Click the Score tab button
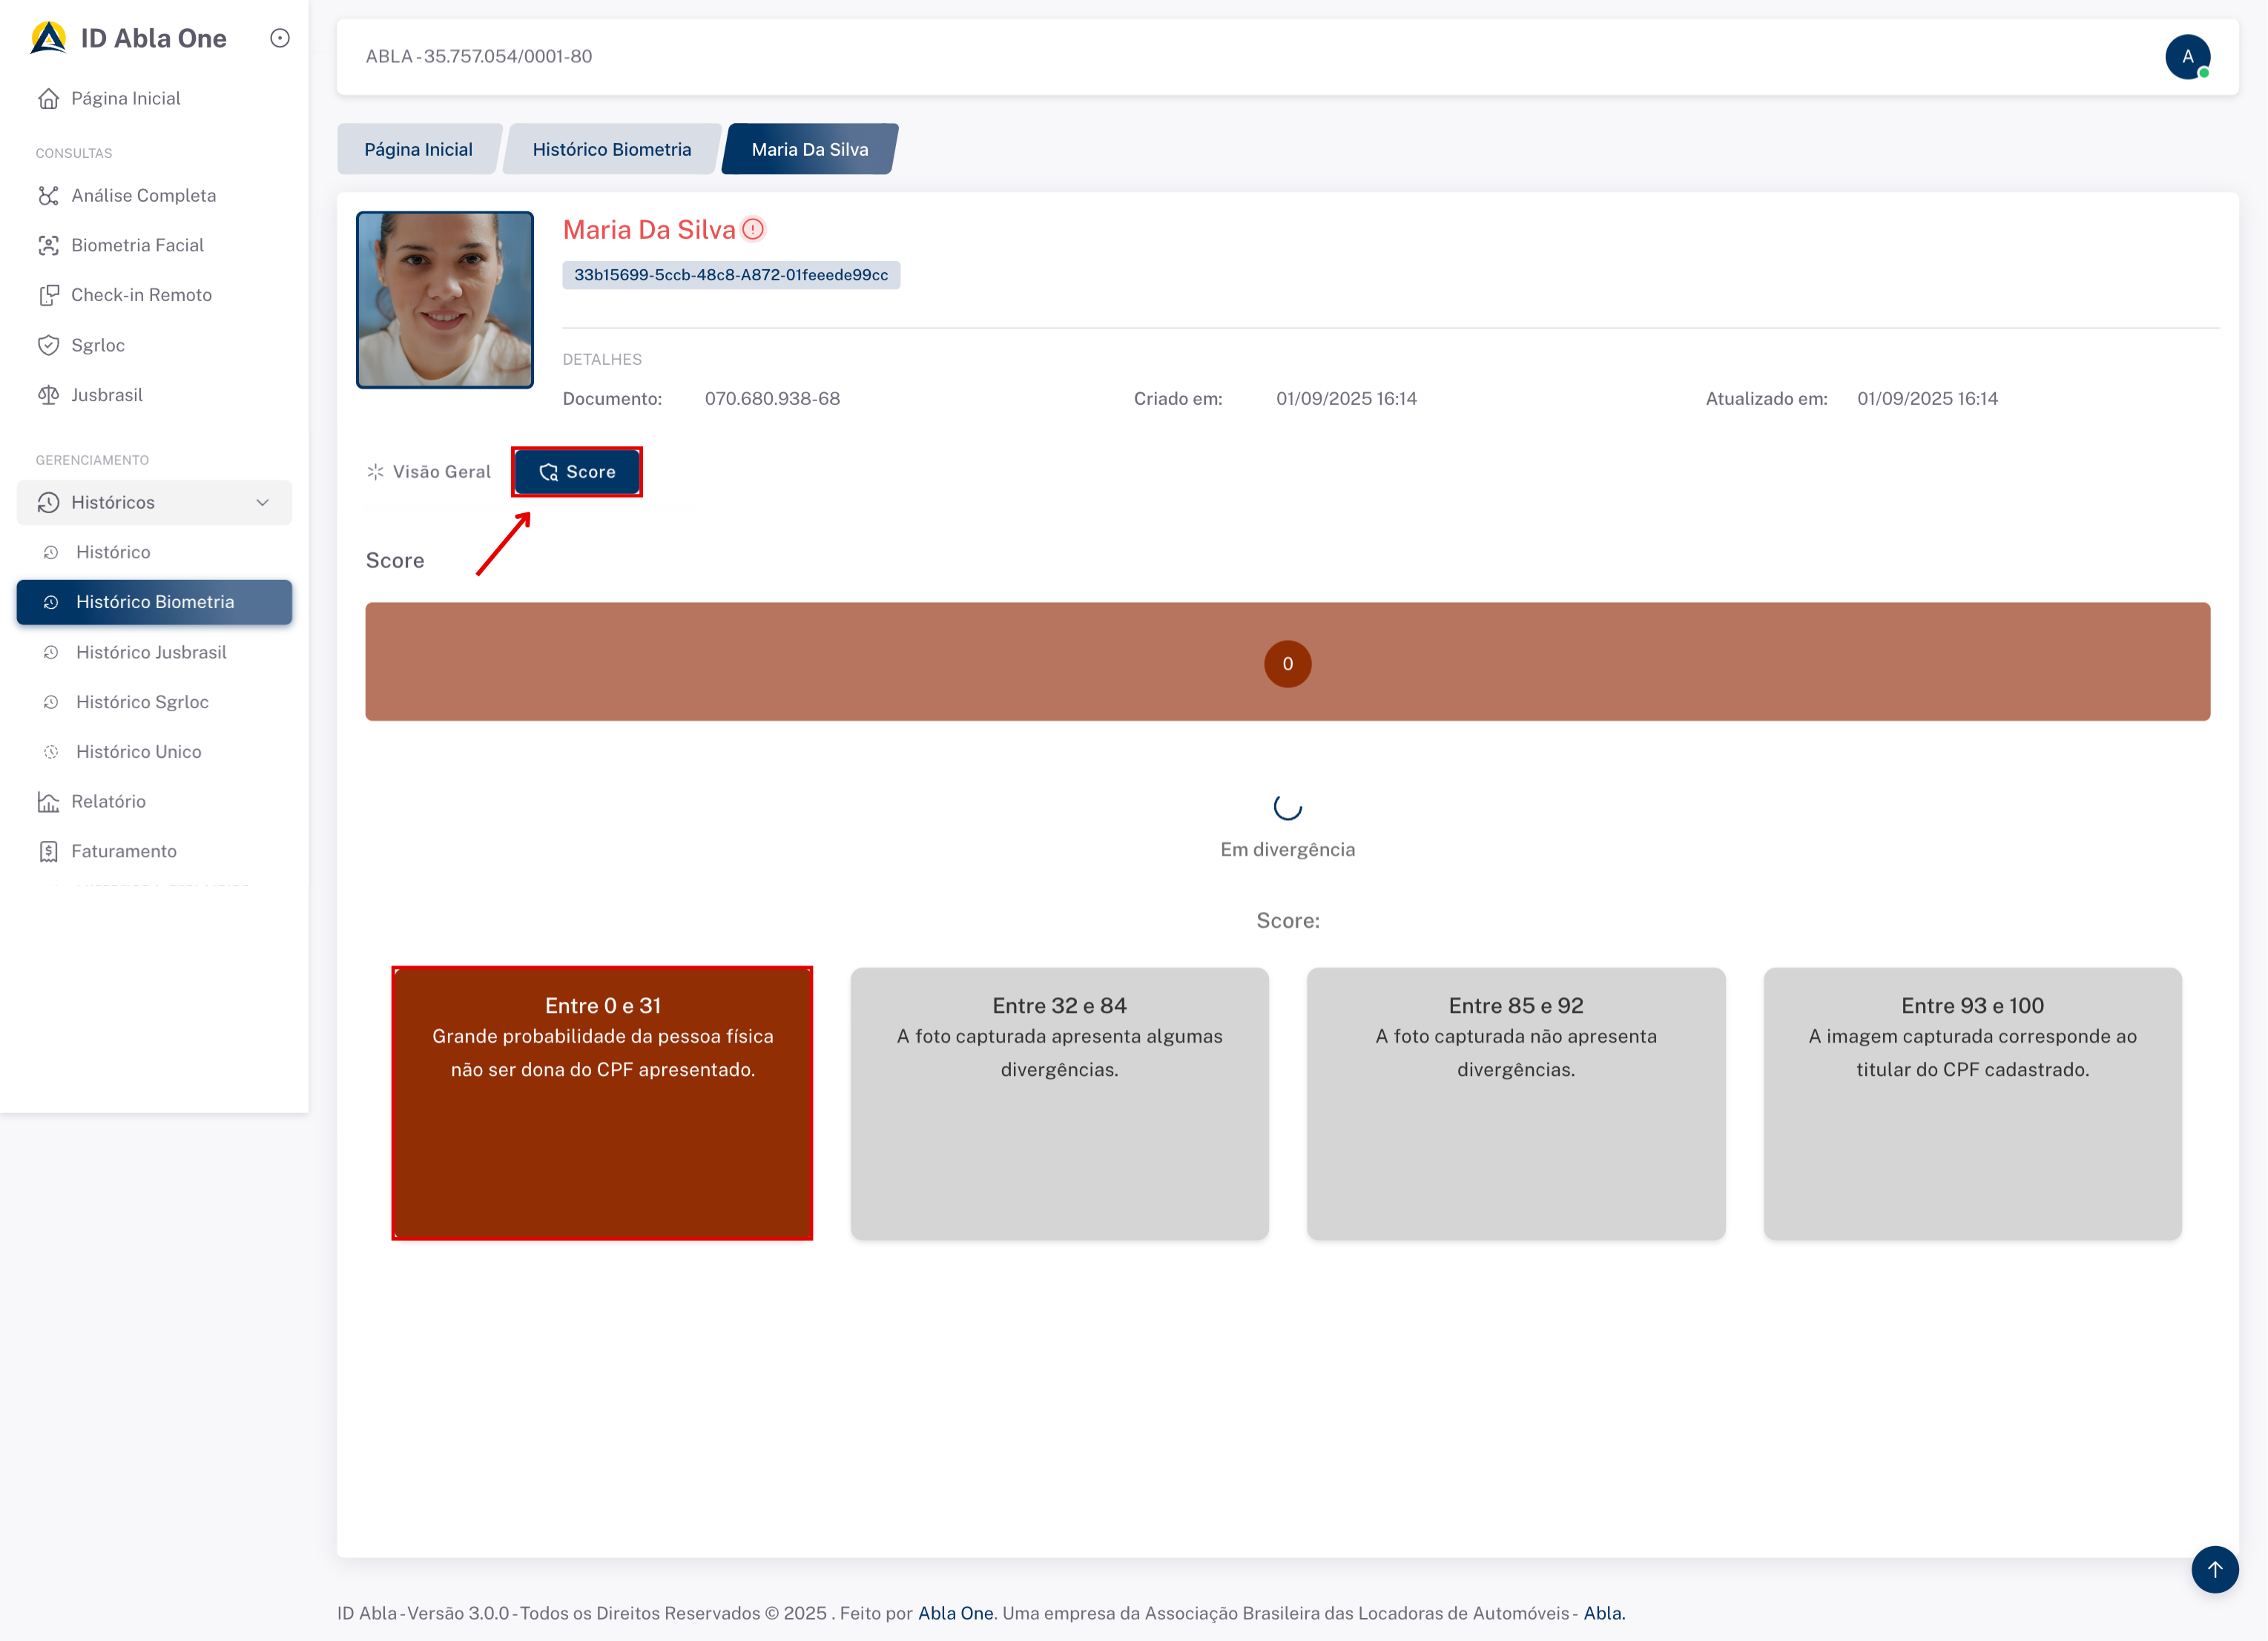 coord(577,472)
